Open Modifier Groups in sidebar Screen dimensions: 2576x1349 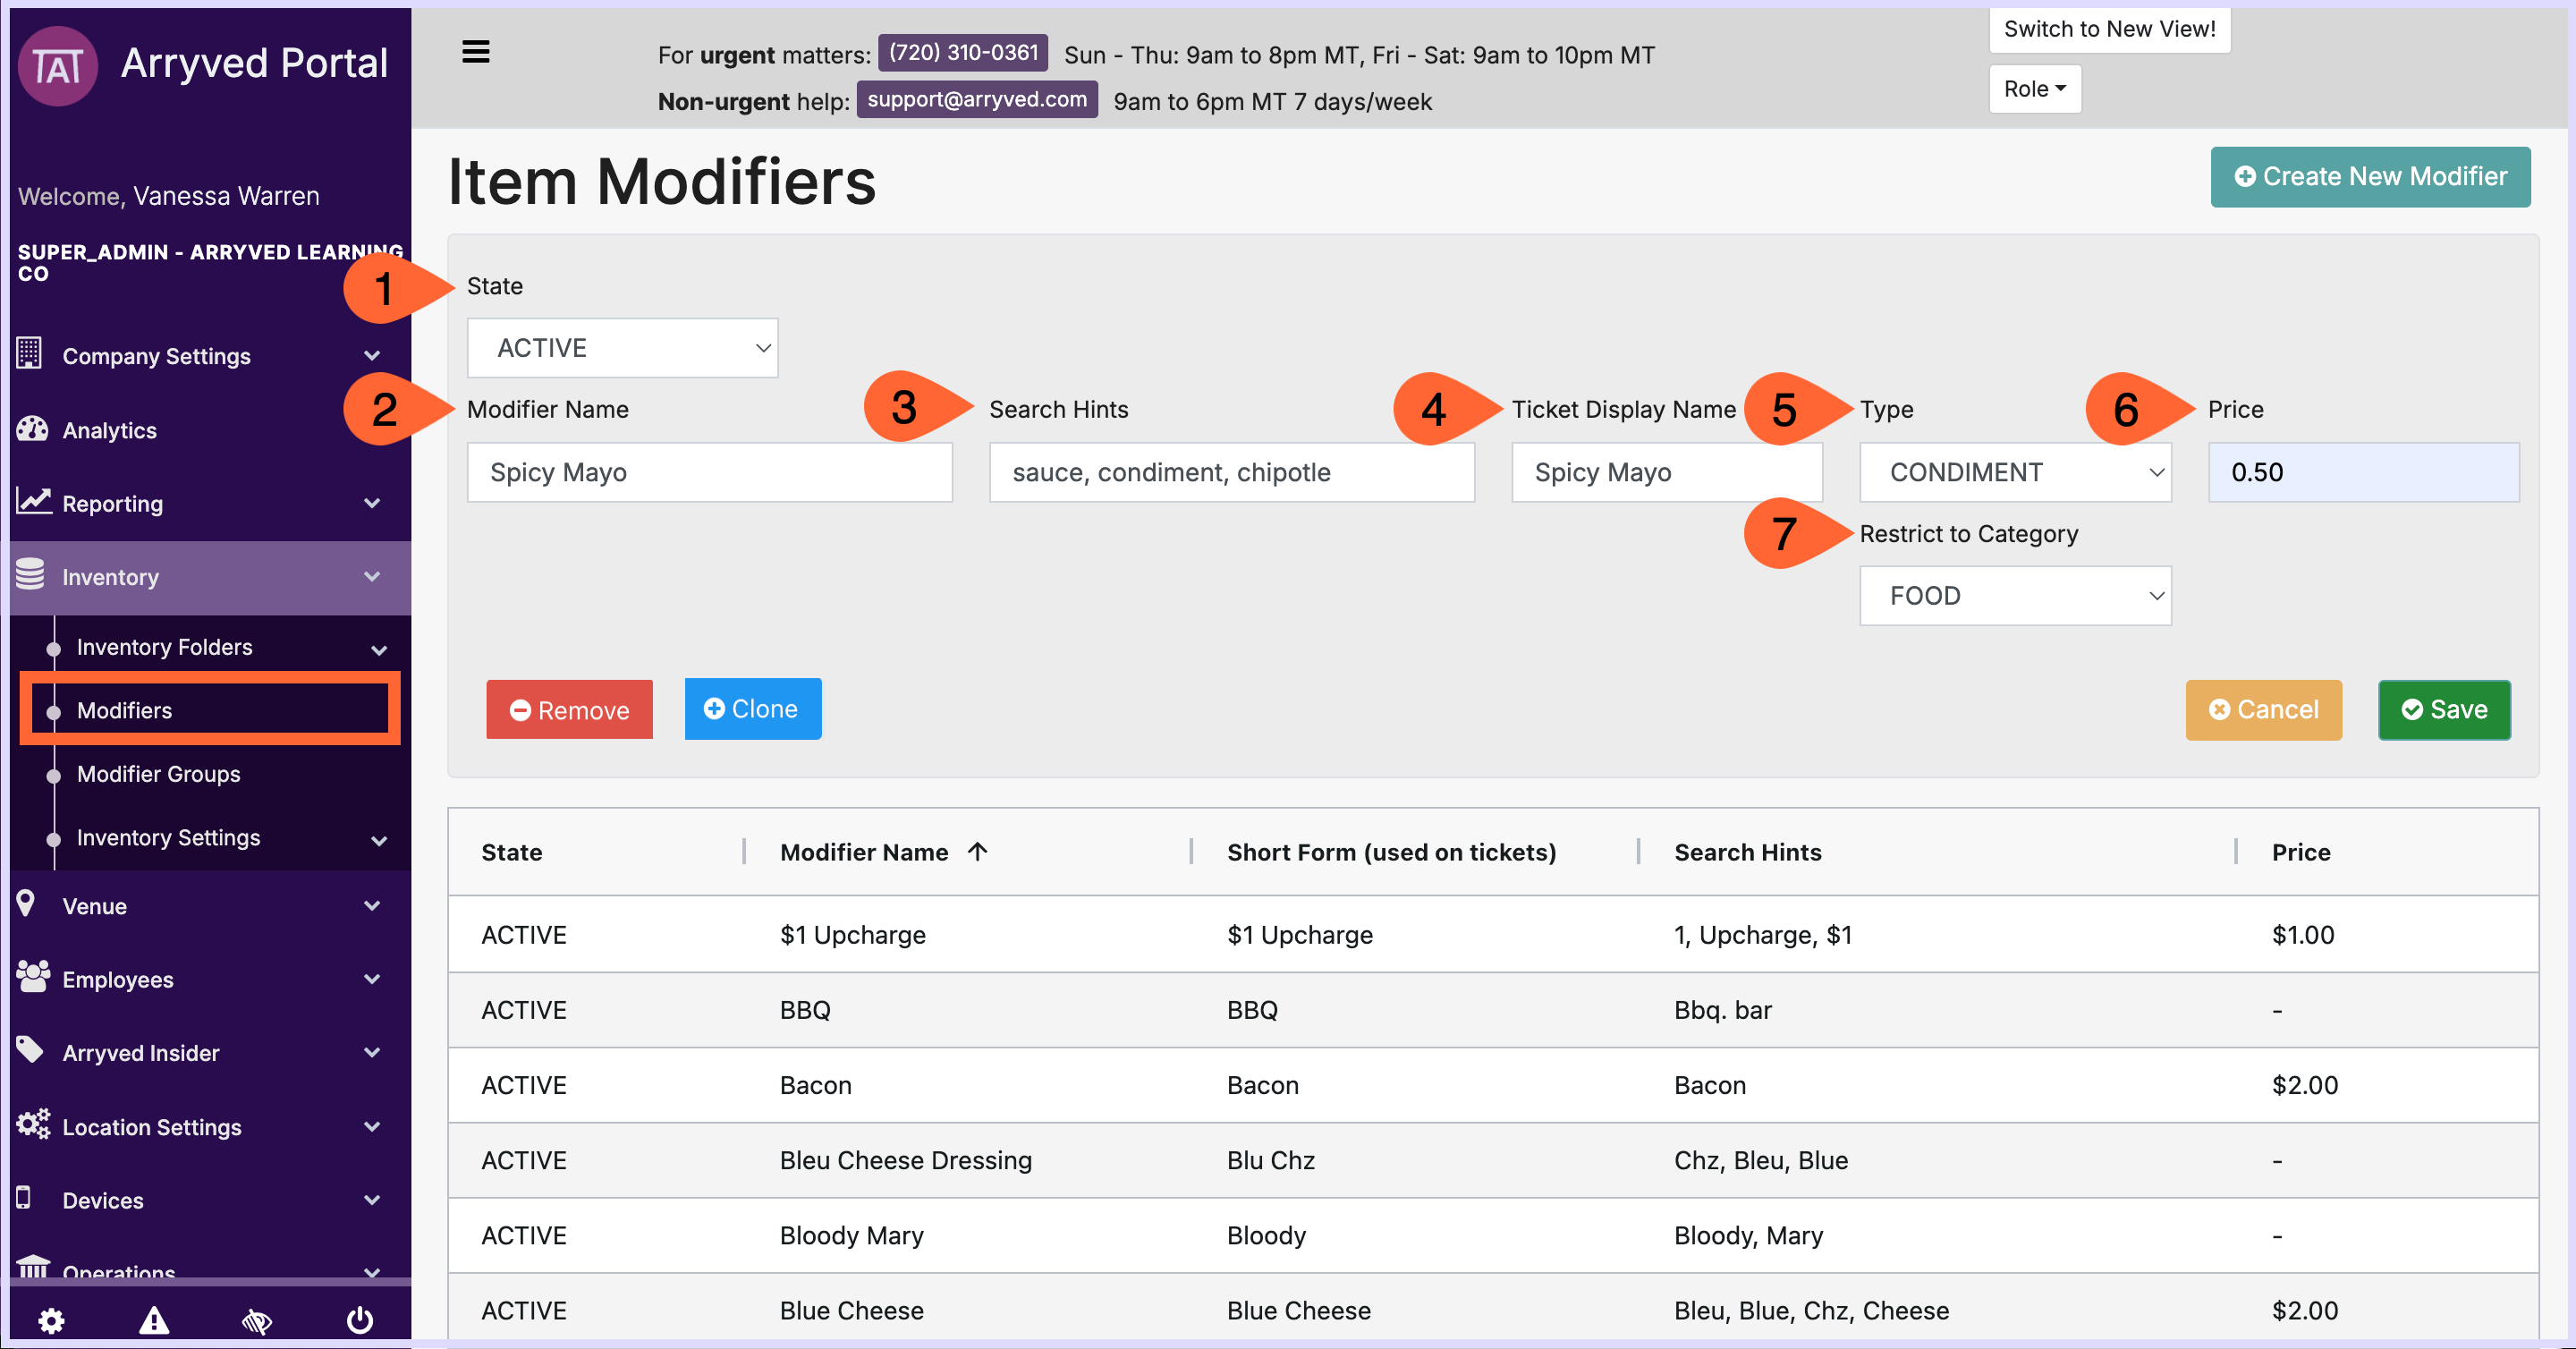tap(158, 774)
